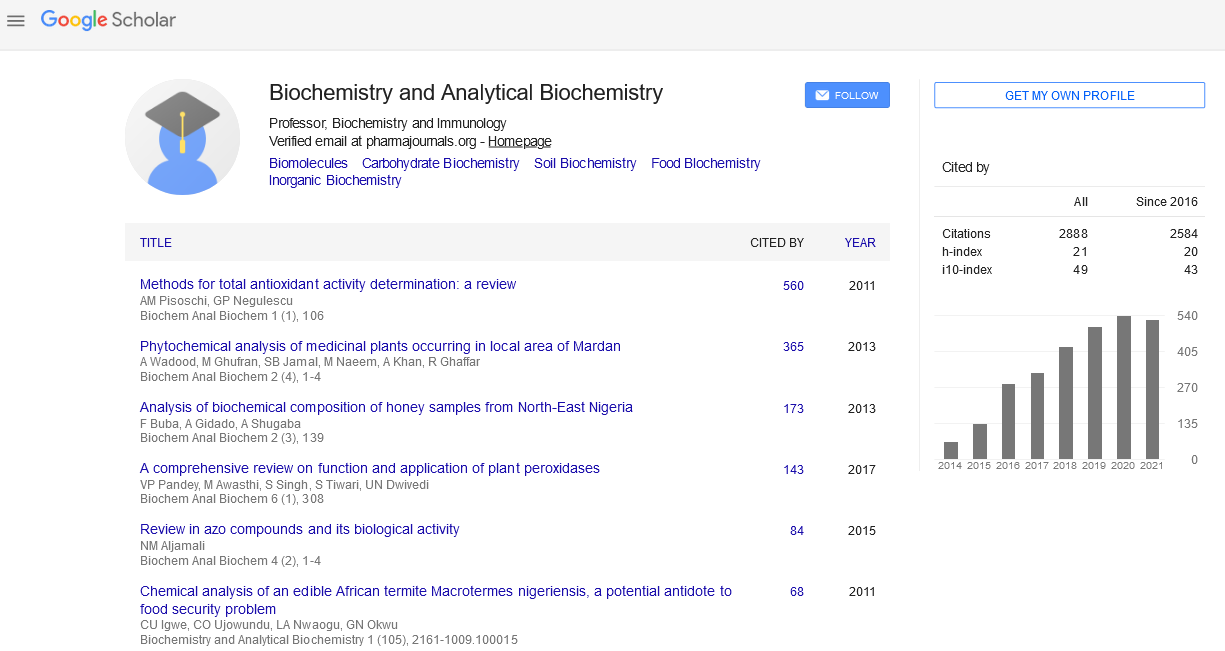Open the honey samples North-East Nigeria article
This screenshot has height=651, width=1225.
386,407
